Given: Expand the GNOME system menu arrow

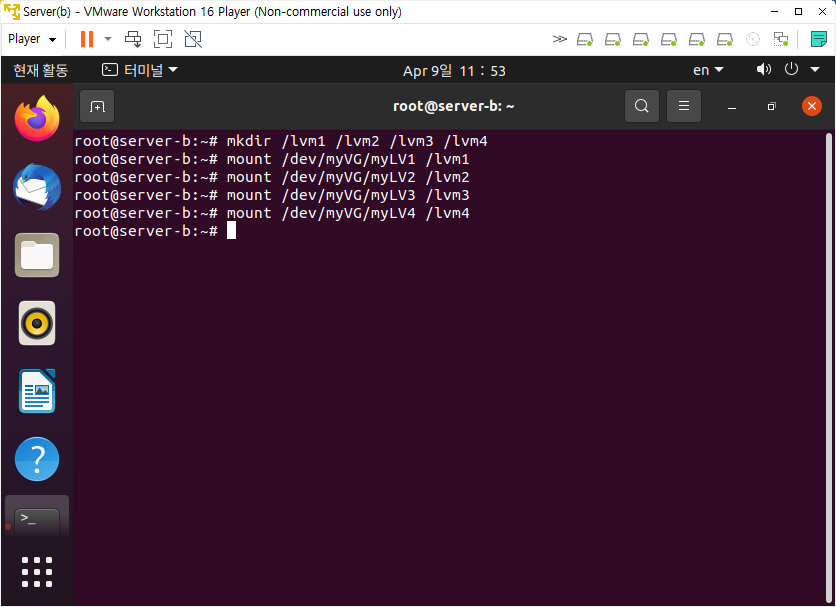Looking at the screenshot, I should click(x=815, y=69).
